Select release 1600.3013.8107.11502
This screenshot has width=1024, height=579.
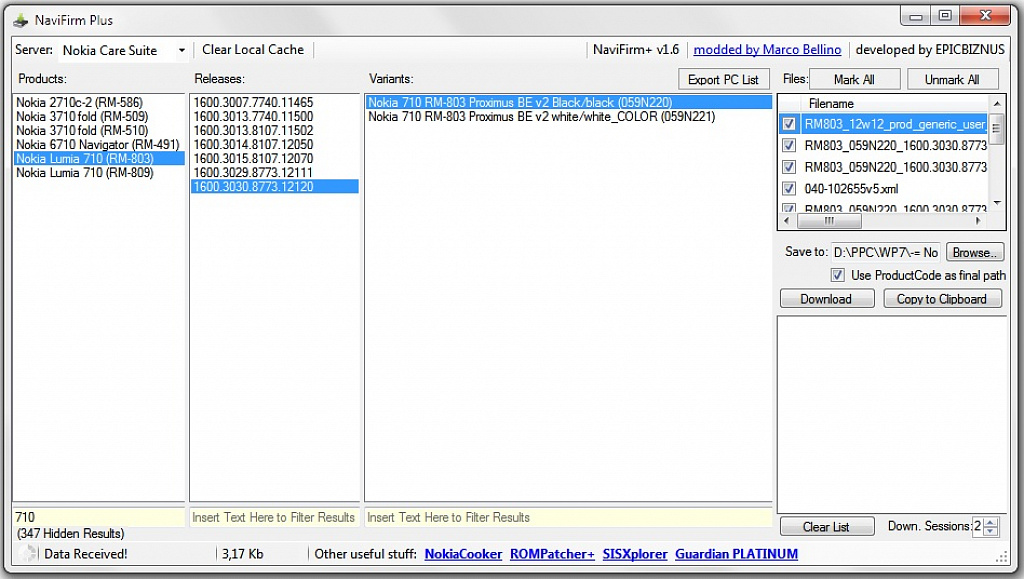275,131
